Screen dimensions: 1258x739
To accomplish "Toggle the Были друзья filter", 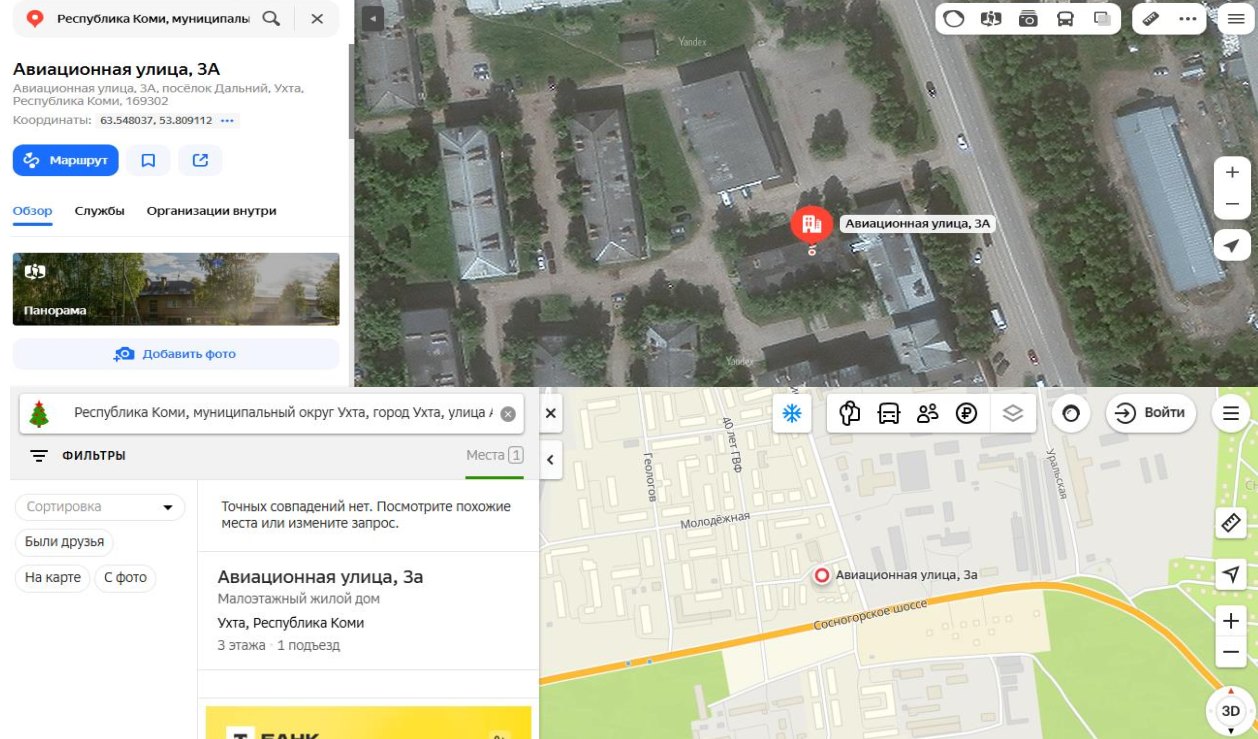I will (64, 542).
